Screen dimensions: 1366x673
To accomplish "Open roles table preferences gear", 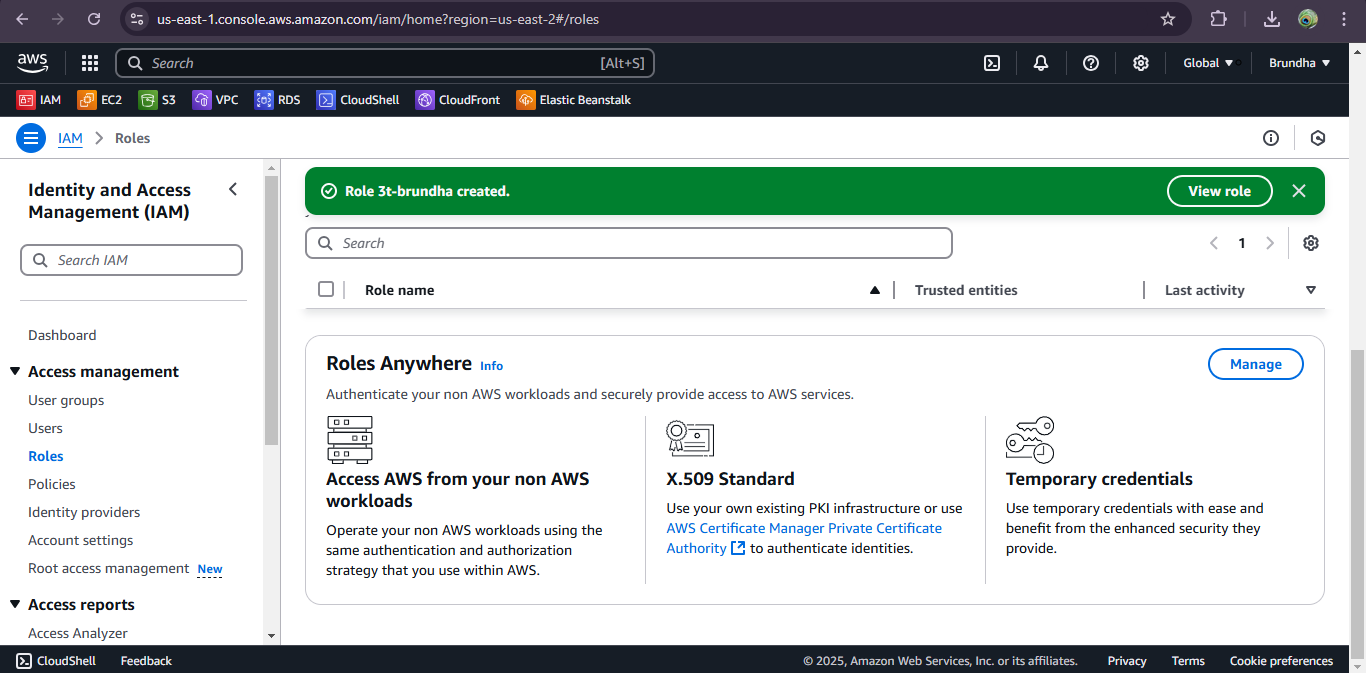I will point(1311,243).
